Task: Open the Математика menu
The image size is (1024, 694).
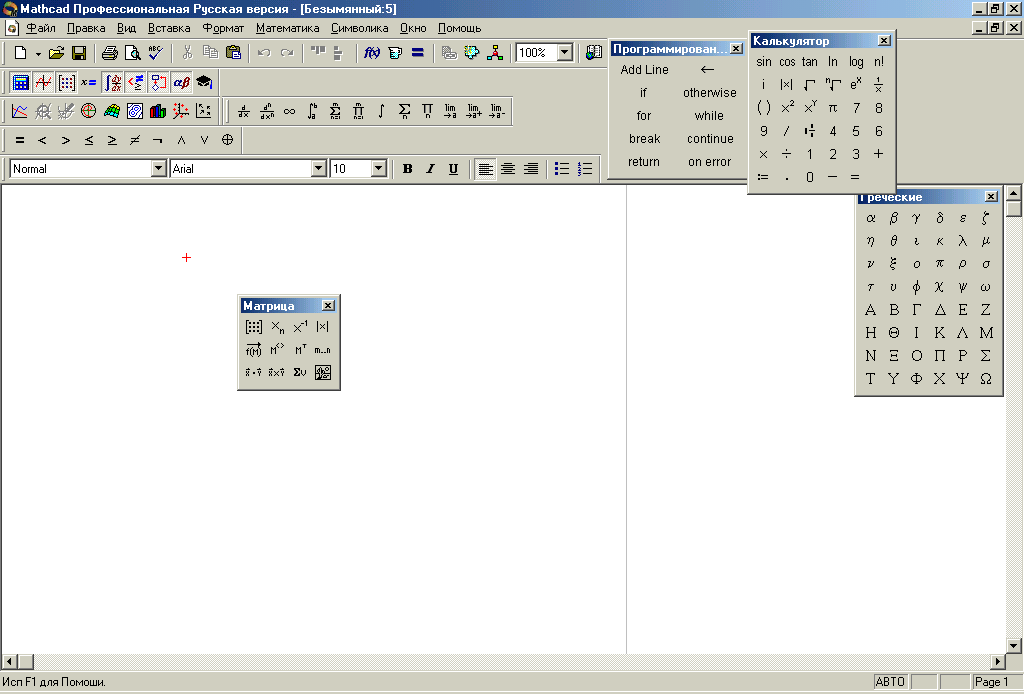Action: [287, 28]
